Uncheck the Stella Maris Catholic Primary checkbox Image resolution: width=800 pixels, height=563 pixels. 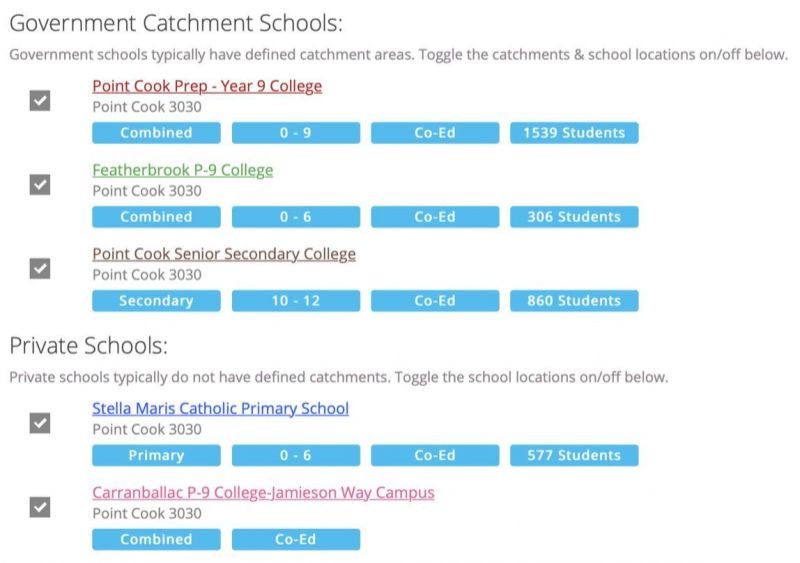click(40, 423)
